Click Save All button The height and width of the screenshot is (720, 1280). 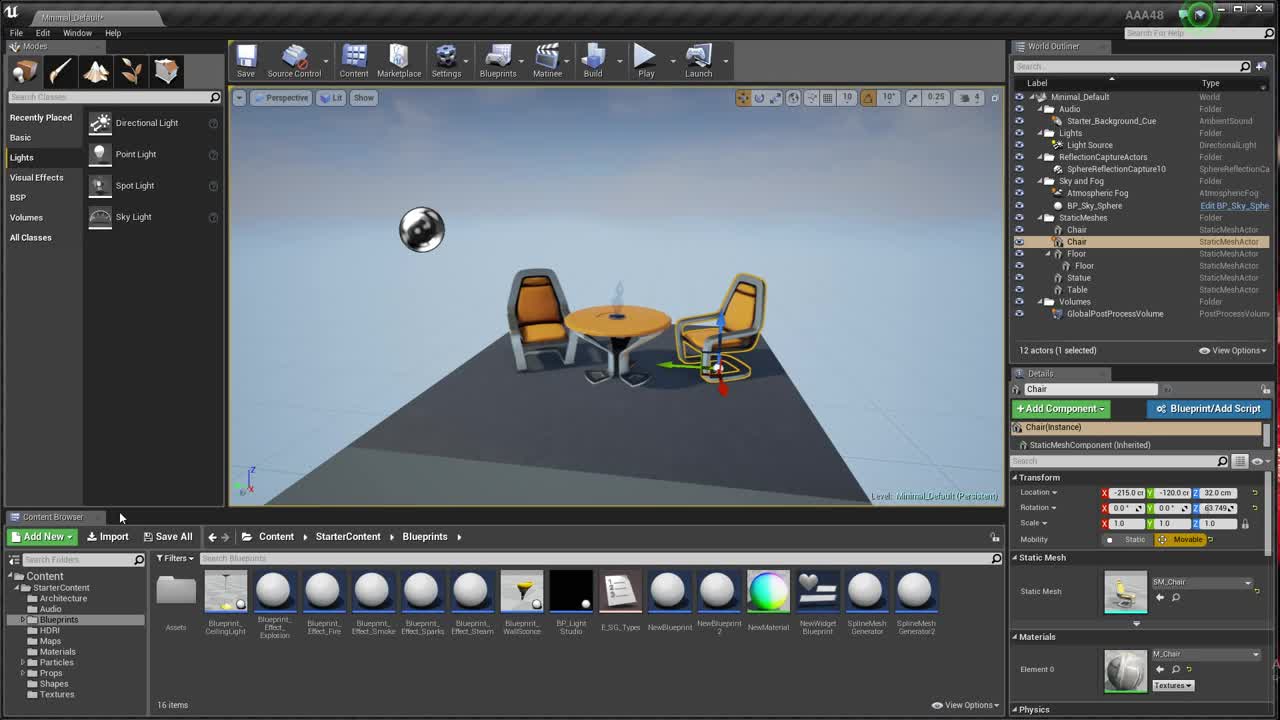[167, 537]
